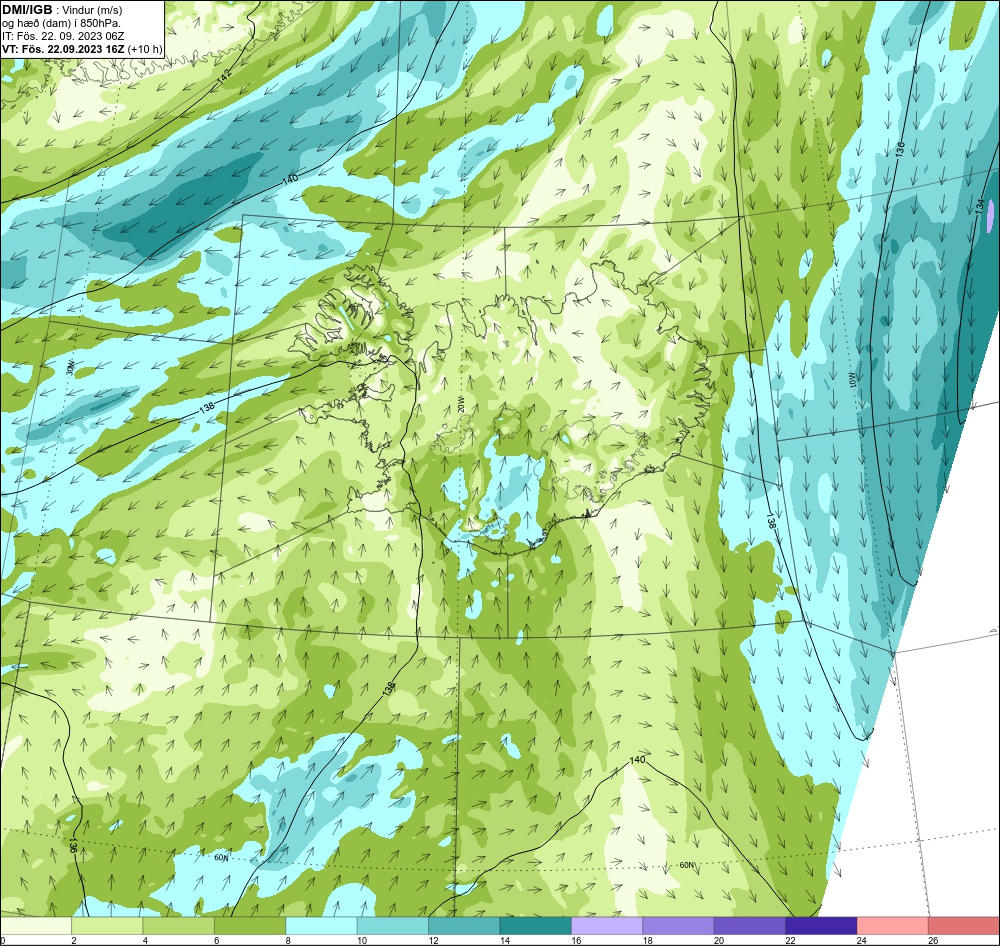
Task: Click the legend scale number '6'
Action: [x=217, y=940]
